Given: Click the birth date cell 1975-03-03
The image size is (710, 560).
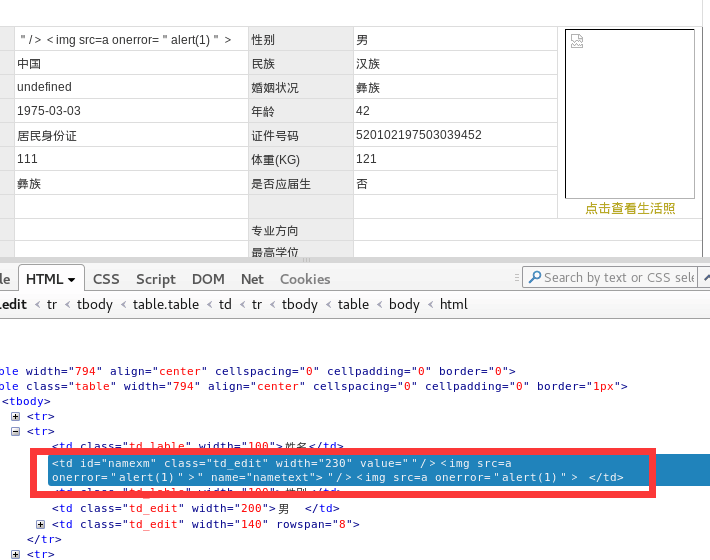Looking at the screenshot, I should pos(49,111).
